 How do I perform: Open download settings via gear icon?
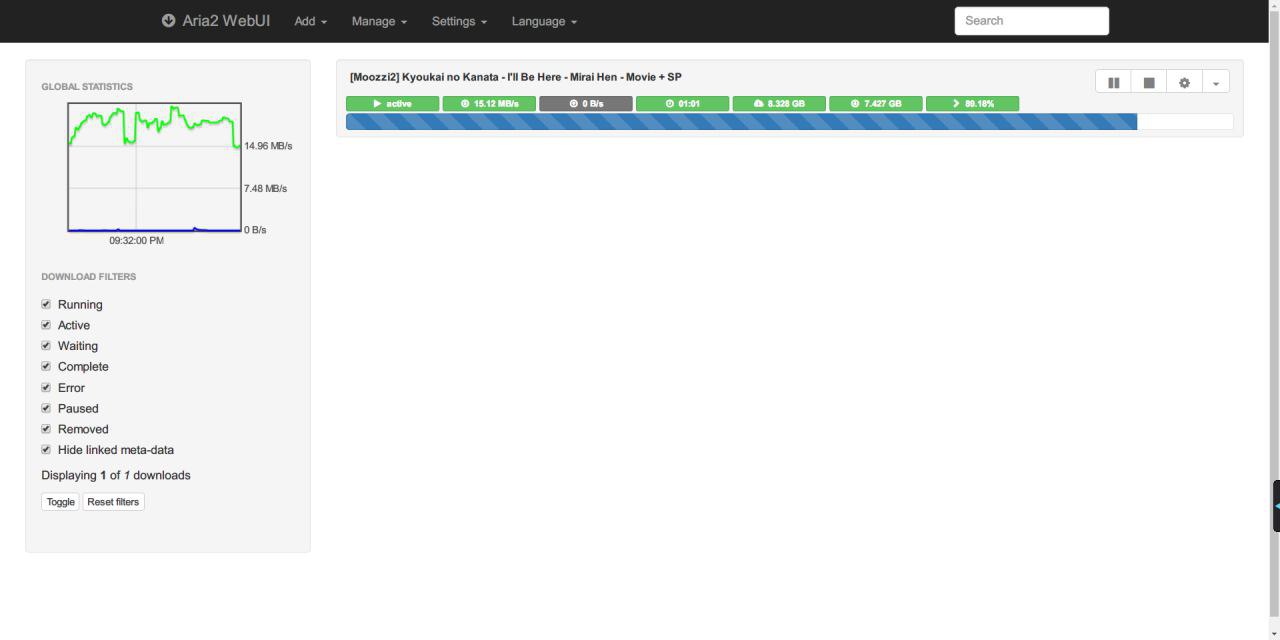point(1184,83)
